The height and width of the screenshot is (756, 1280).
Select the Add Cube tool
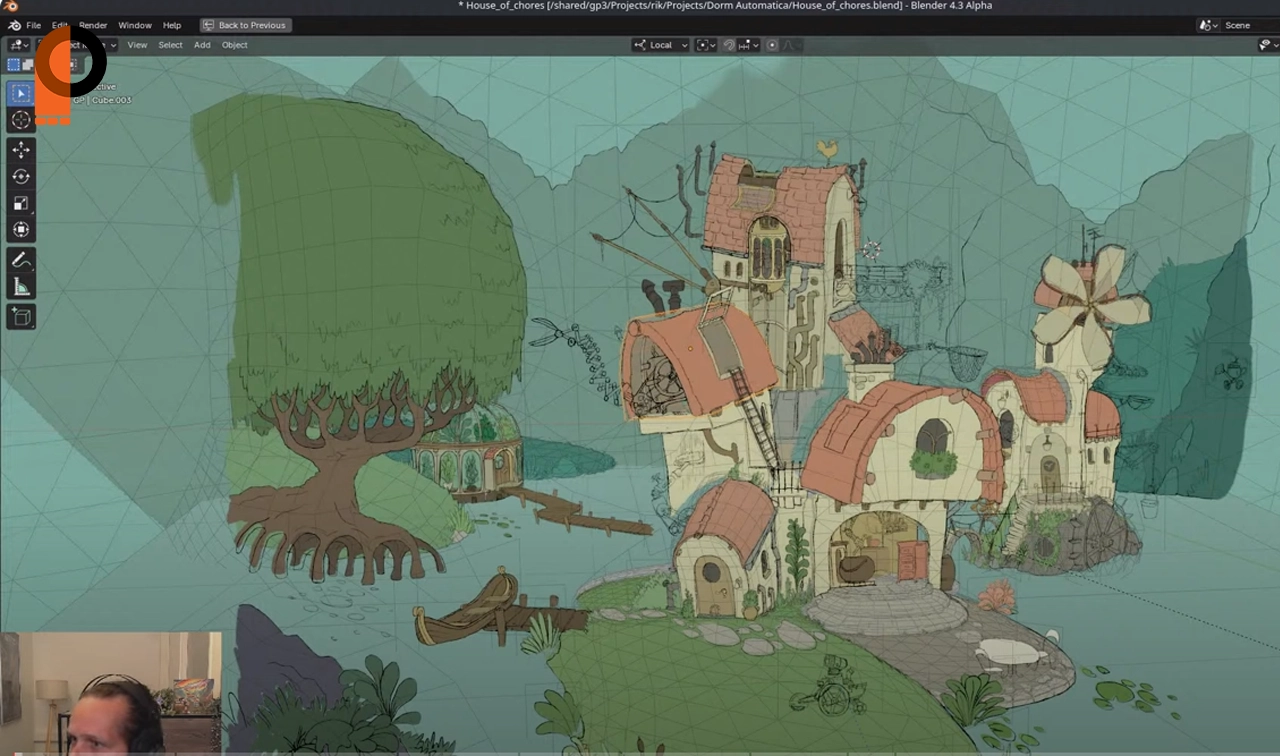pyautogui.click(x=20, y=318)
